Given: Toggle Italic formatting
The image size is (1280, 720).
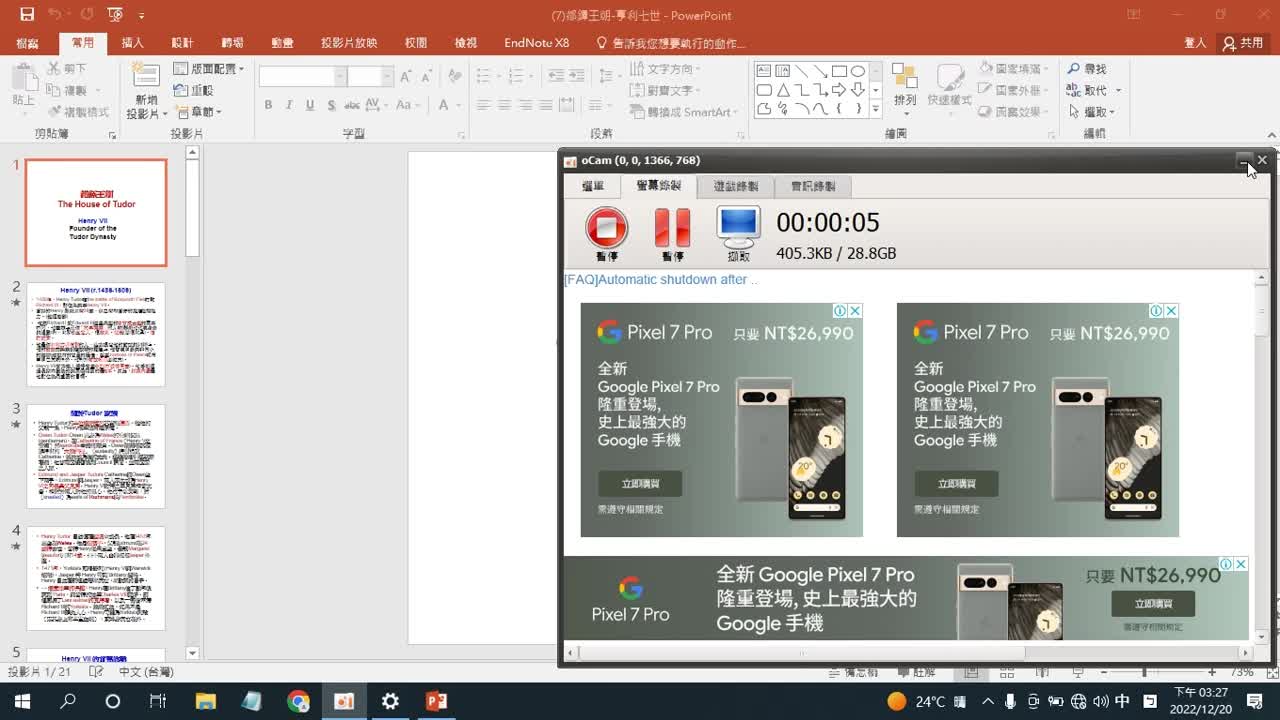Looking at the screenshot, I should pyautogui.click(x=289, y=105).
